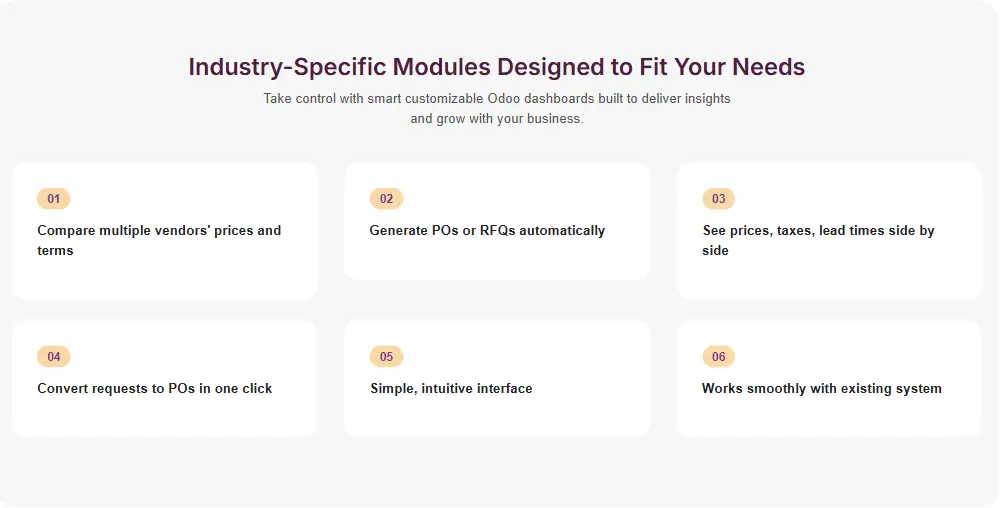The image size is (1004, 508).
Task: Click the subtitle about Odoo dashboards
Action: pos(496,108)
